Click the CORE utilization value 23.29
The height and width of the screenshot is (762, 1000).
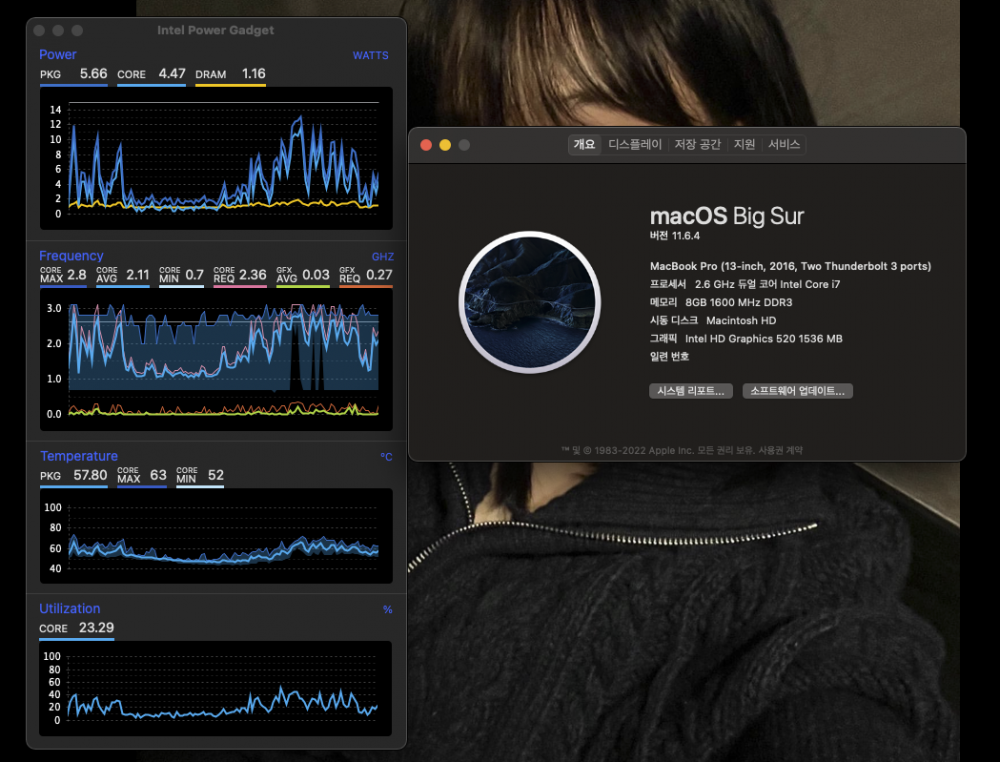tap(96, 627)
